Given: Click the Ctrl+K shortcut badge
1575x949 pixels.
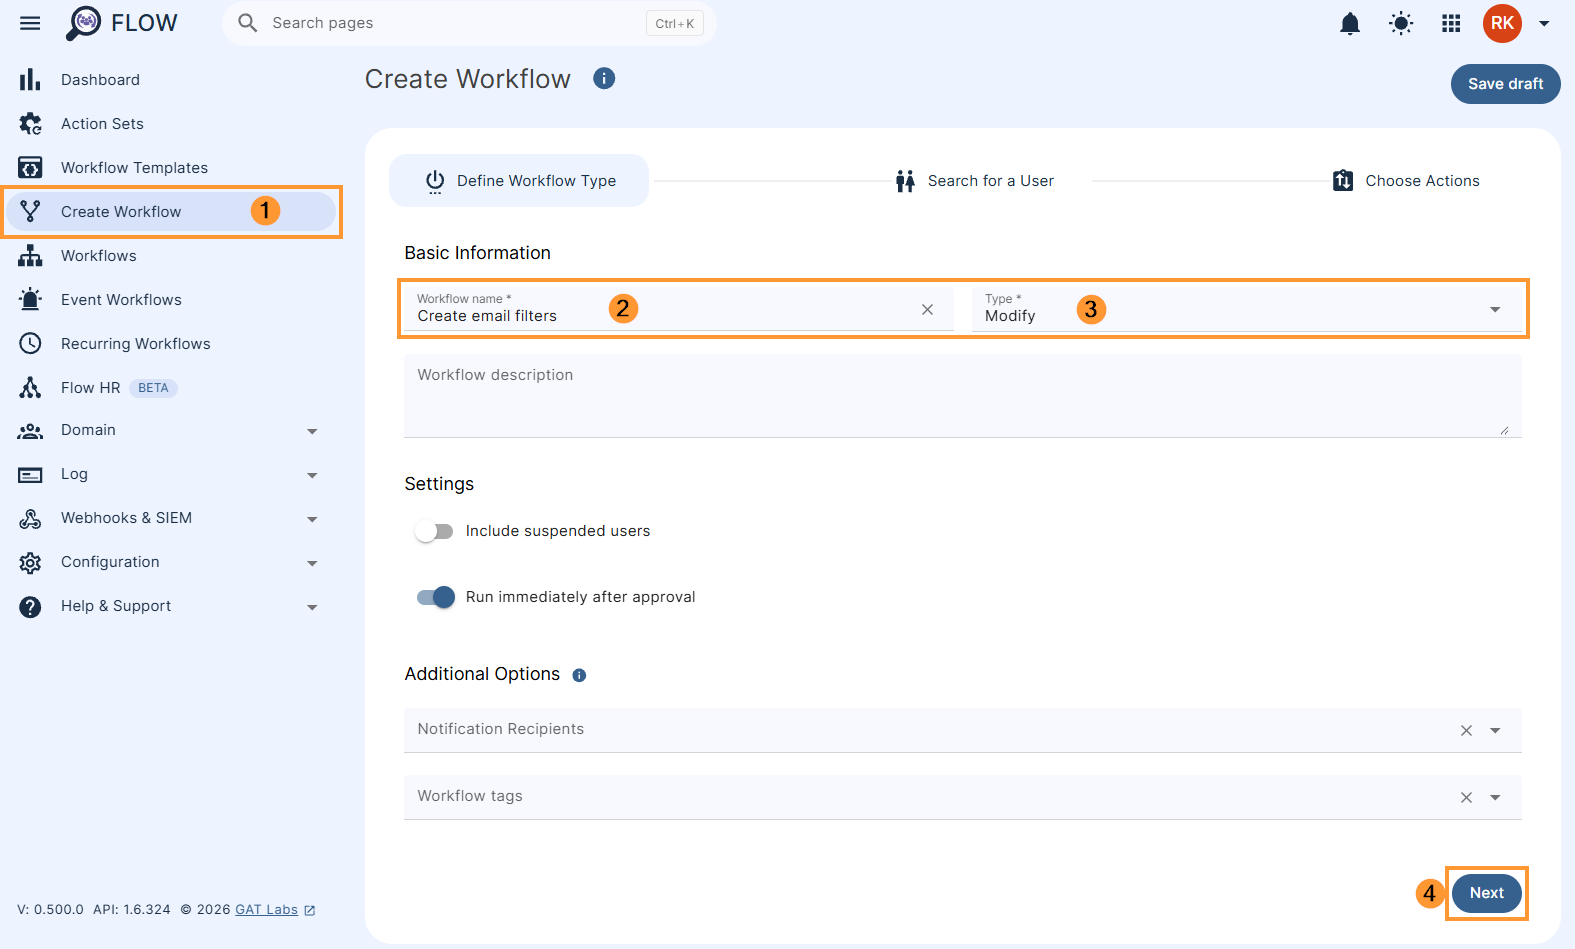Looking at the screenshot, I should (x=675, y=24).
